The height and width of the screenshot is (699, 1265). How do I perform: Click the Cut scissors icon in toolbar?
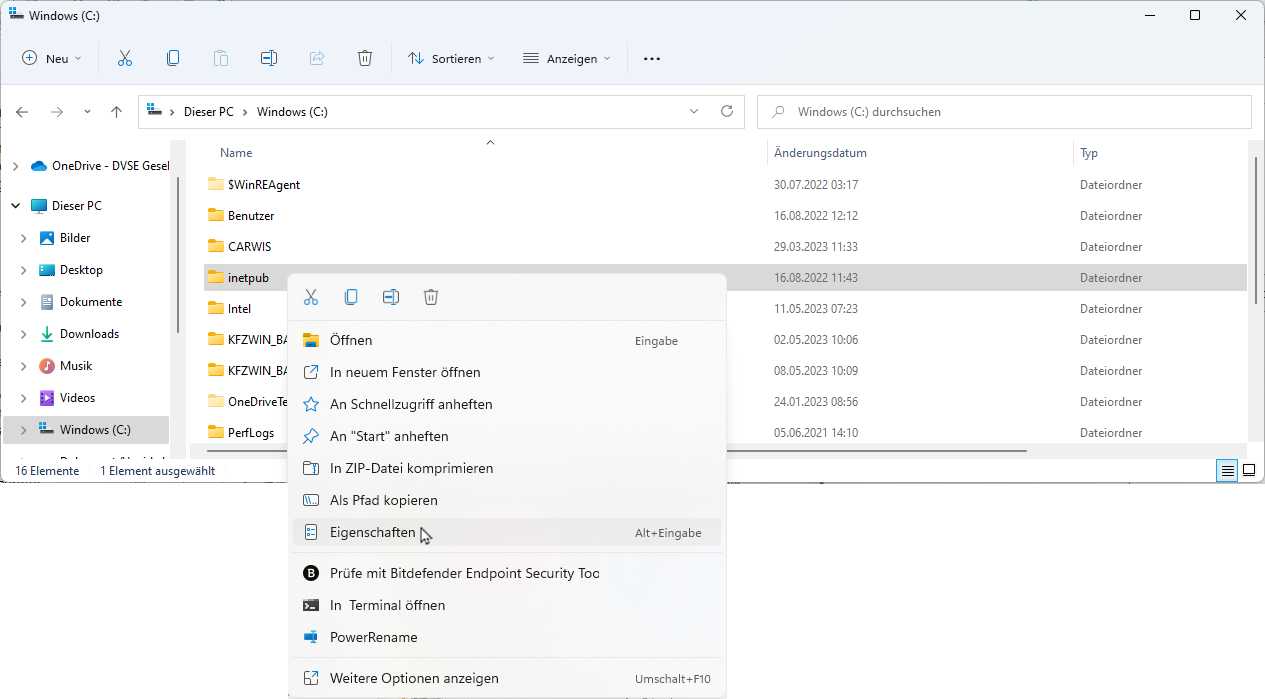(x=125, y=59)
